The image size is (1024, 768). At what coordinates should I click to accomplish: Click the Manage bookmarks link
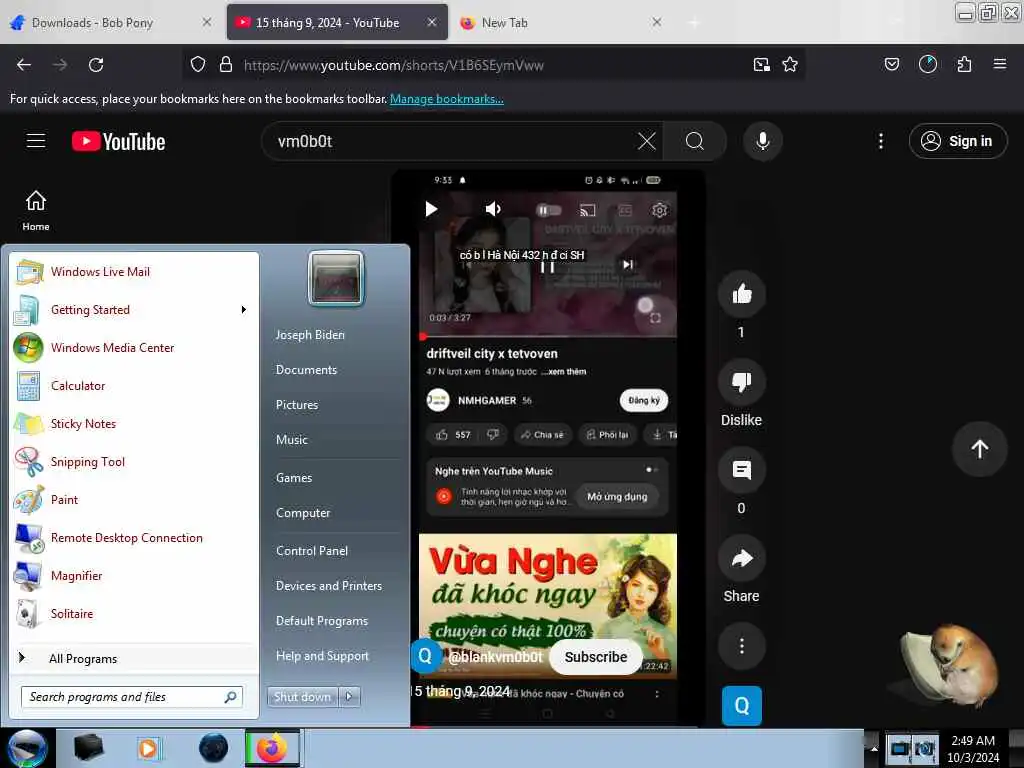pos(447,99)
